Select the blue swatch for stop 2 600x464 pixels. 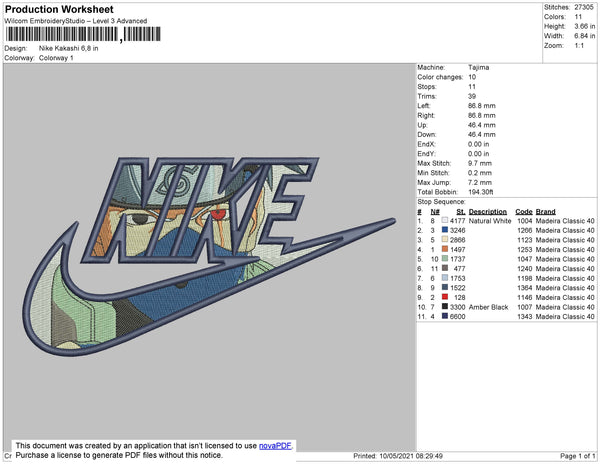click(x=445, y=230)
